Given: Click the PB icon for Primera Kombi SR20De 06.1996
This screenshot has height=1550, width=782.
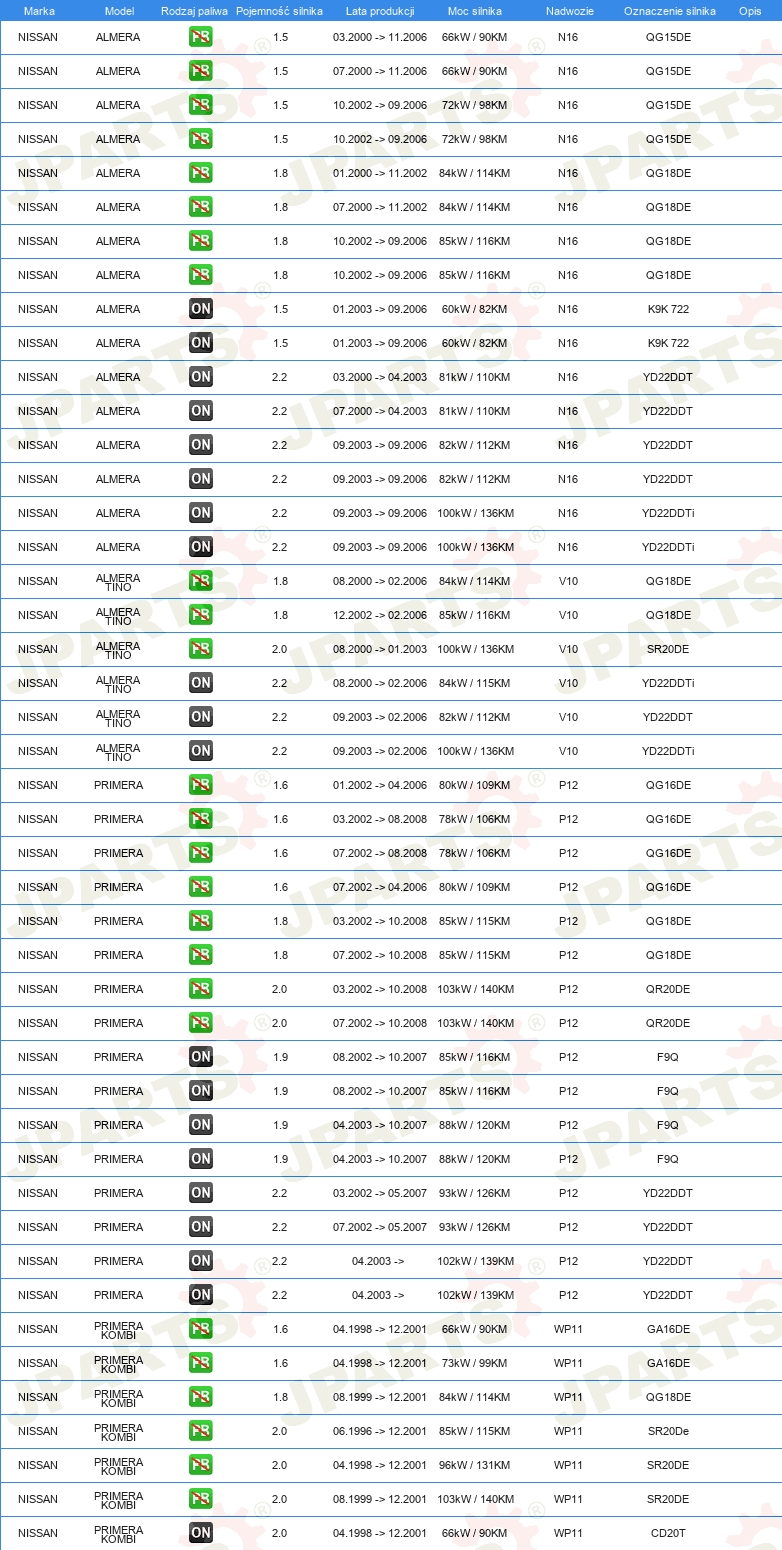Looking at the screenshot, I should [x=201, y=1431].
